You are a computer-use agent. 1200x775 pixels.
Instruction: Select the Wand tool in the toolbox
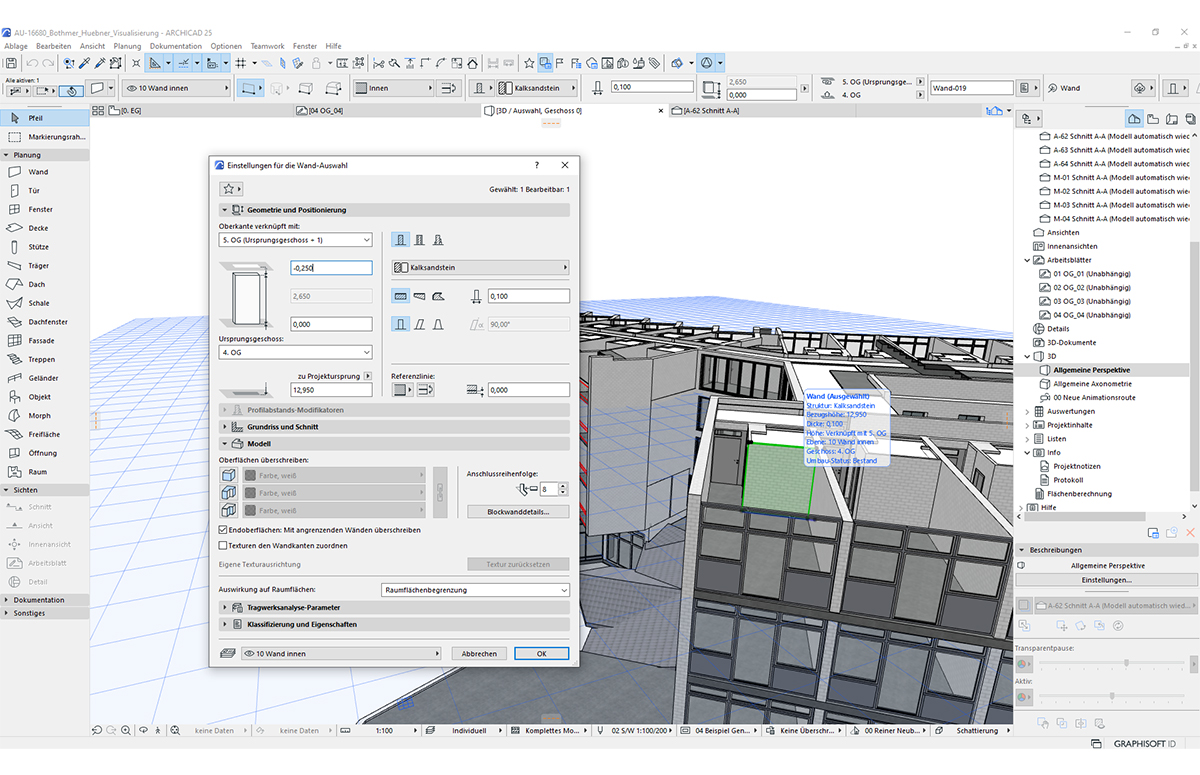37,172
